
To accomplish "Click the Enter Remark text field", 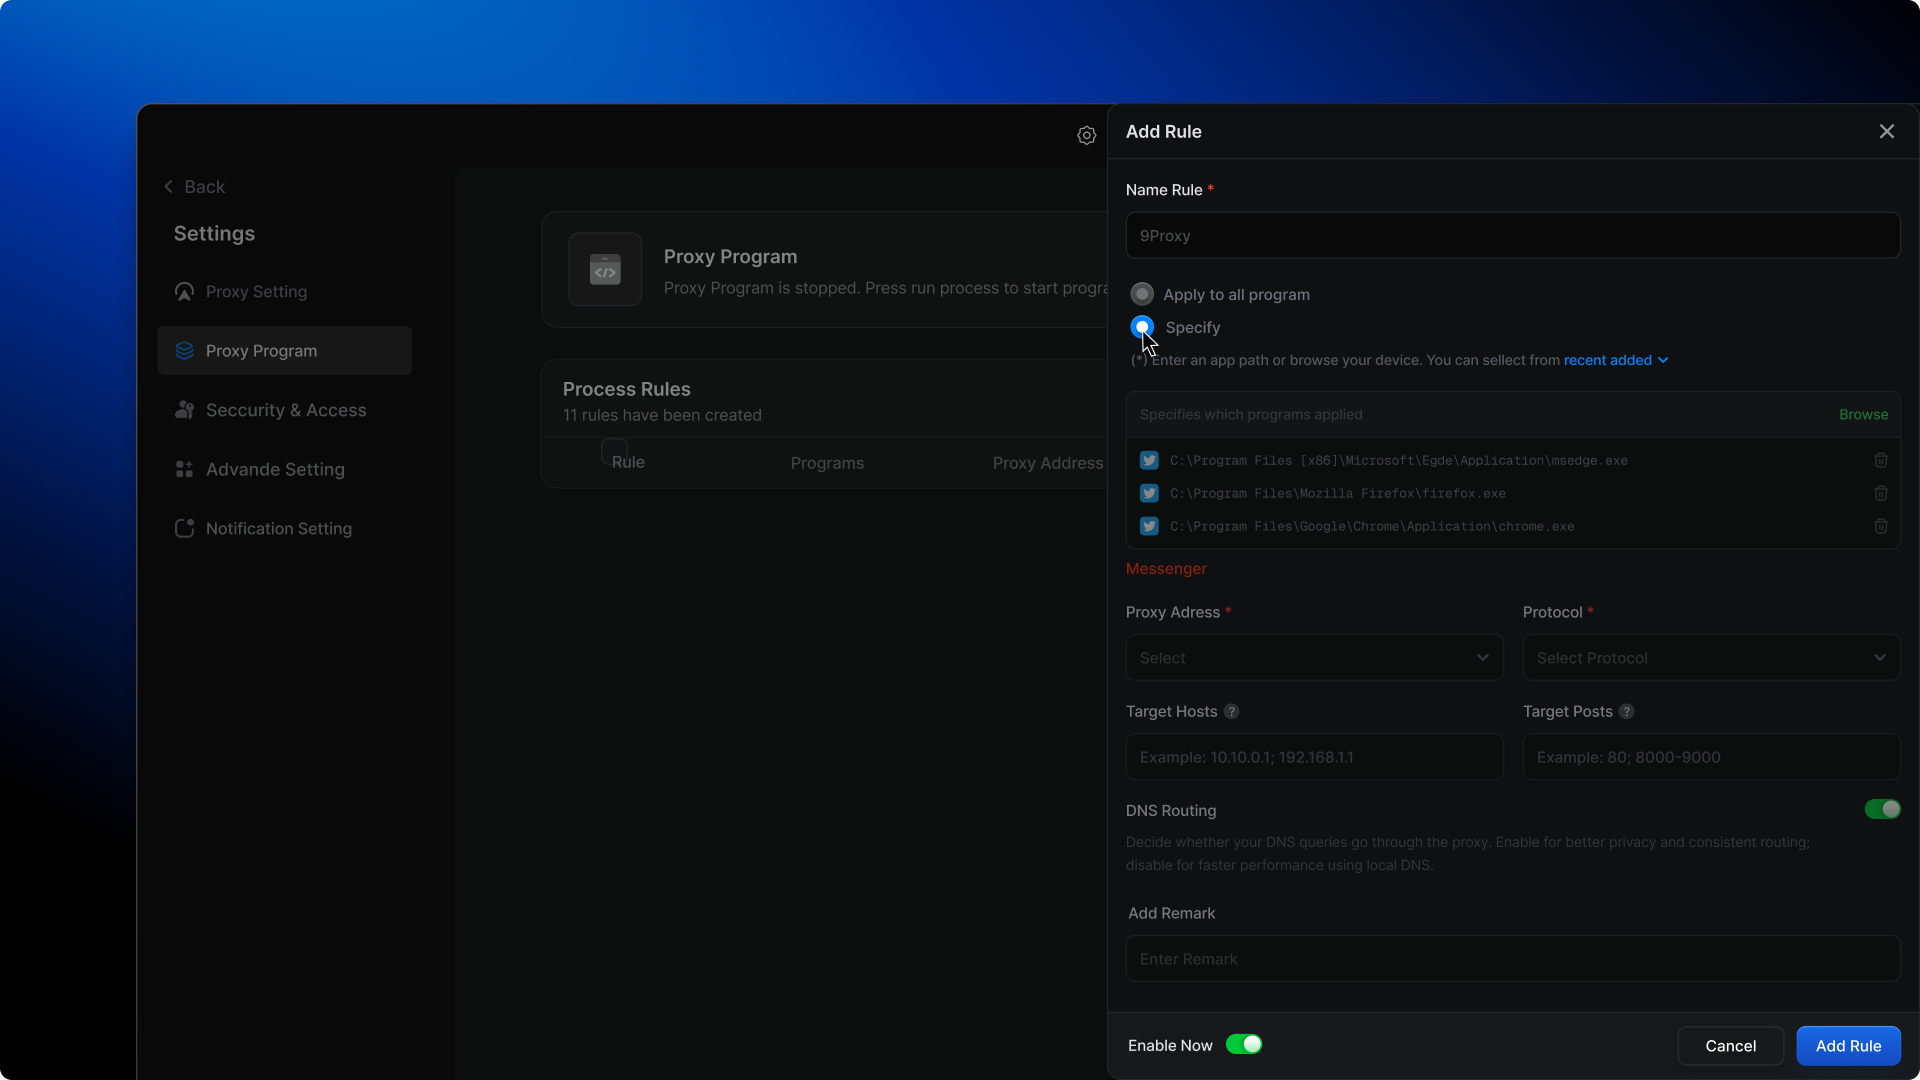I will 1512,959.
